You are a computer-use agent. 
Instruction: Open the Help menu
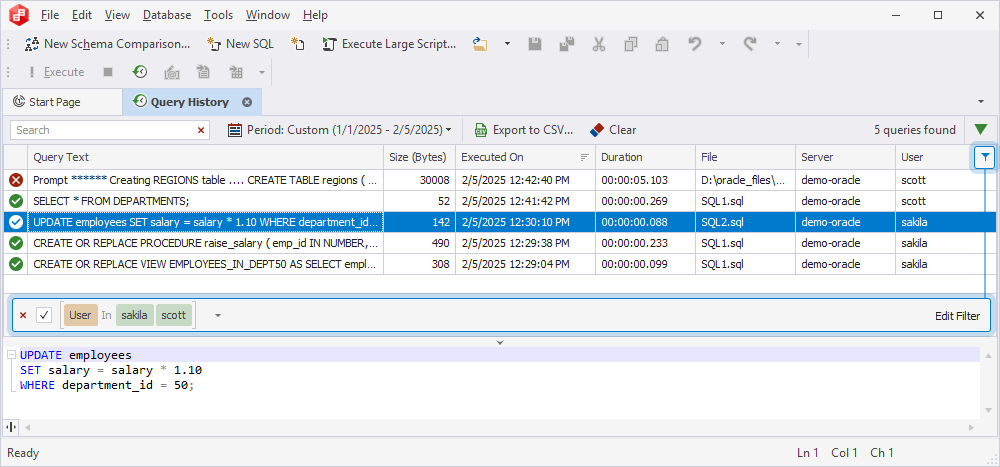point(315,15)
